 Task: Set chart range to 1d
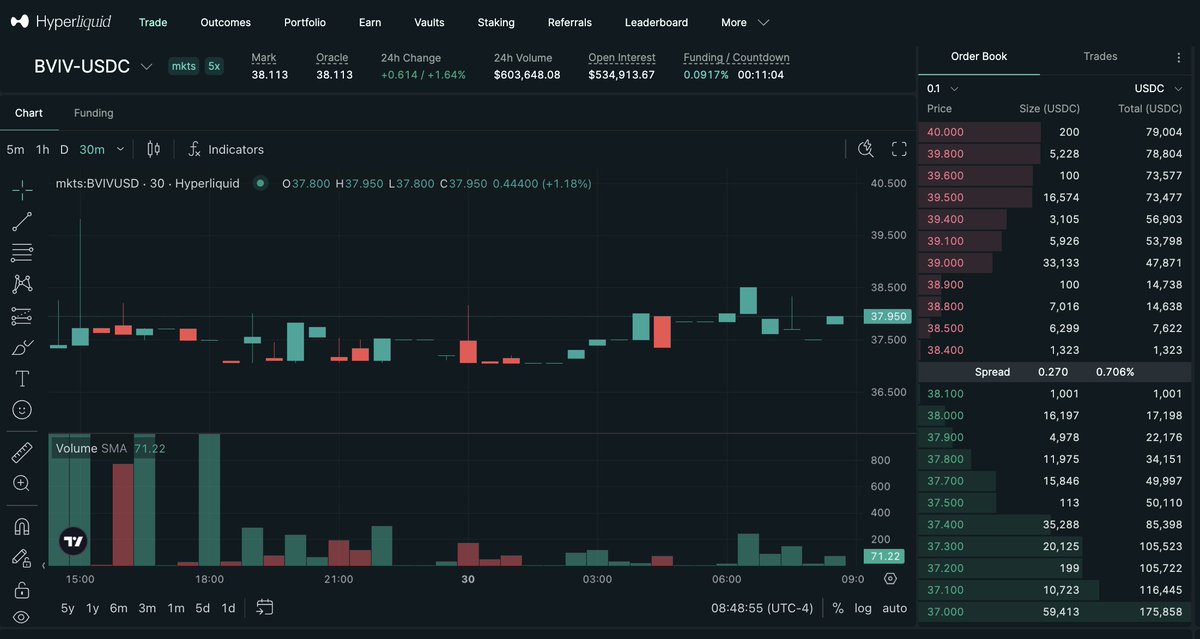pyautogui.click(x=228, y=608)
